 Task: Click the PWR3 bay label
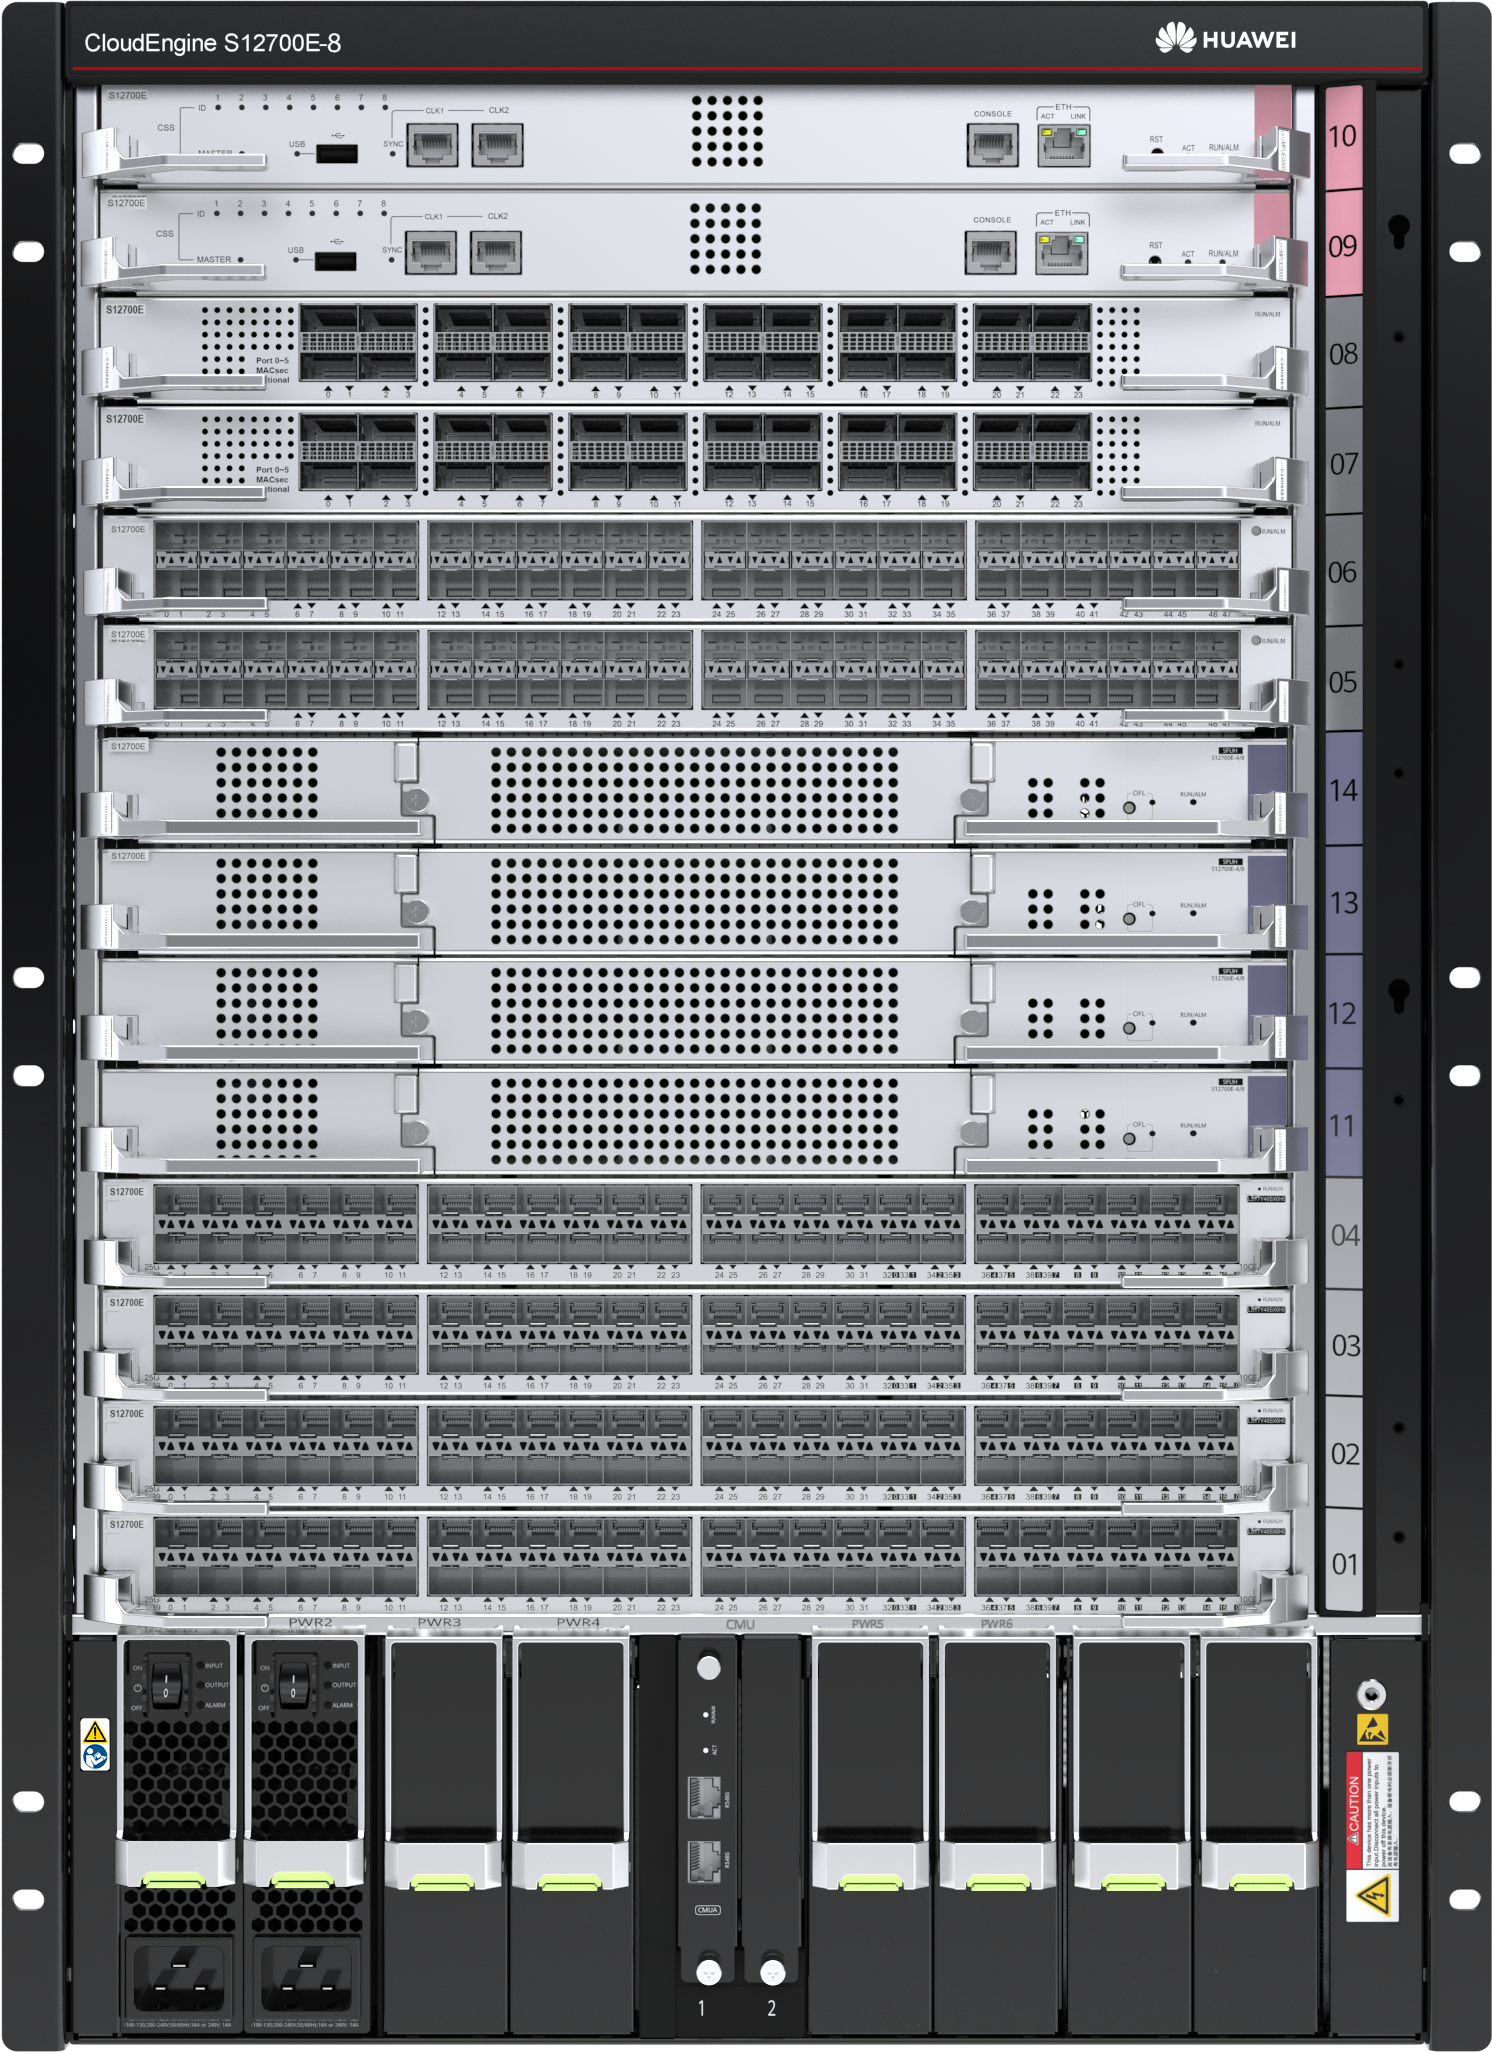[439, 1623]
